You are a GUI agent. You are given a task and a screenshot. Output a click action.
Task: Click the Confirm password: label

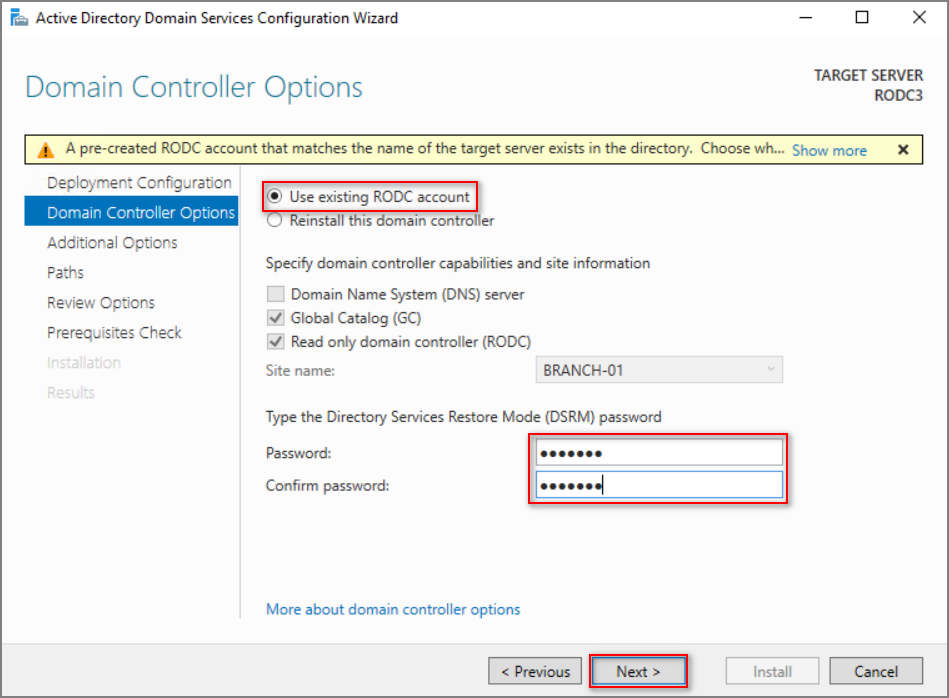(327, 486)
